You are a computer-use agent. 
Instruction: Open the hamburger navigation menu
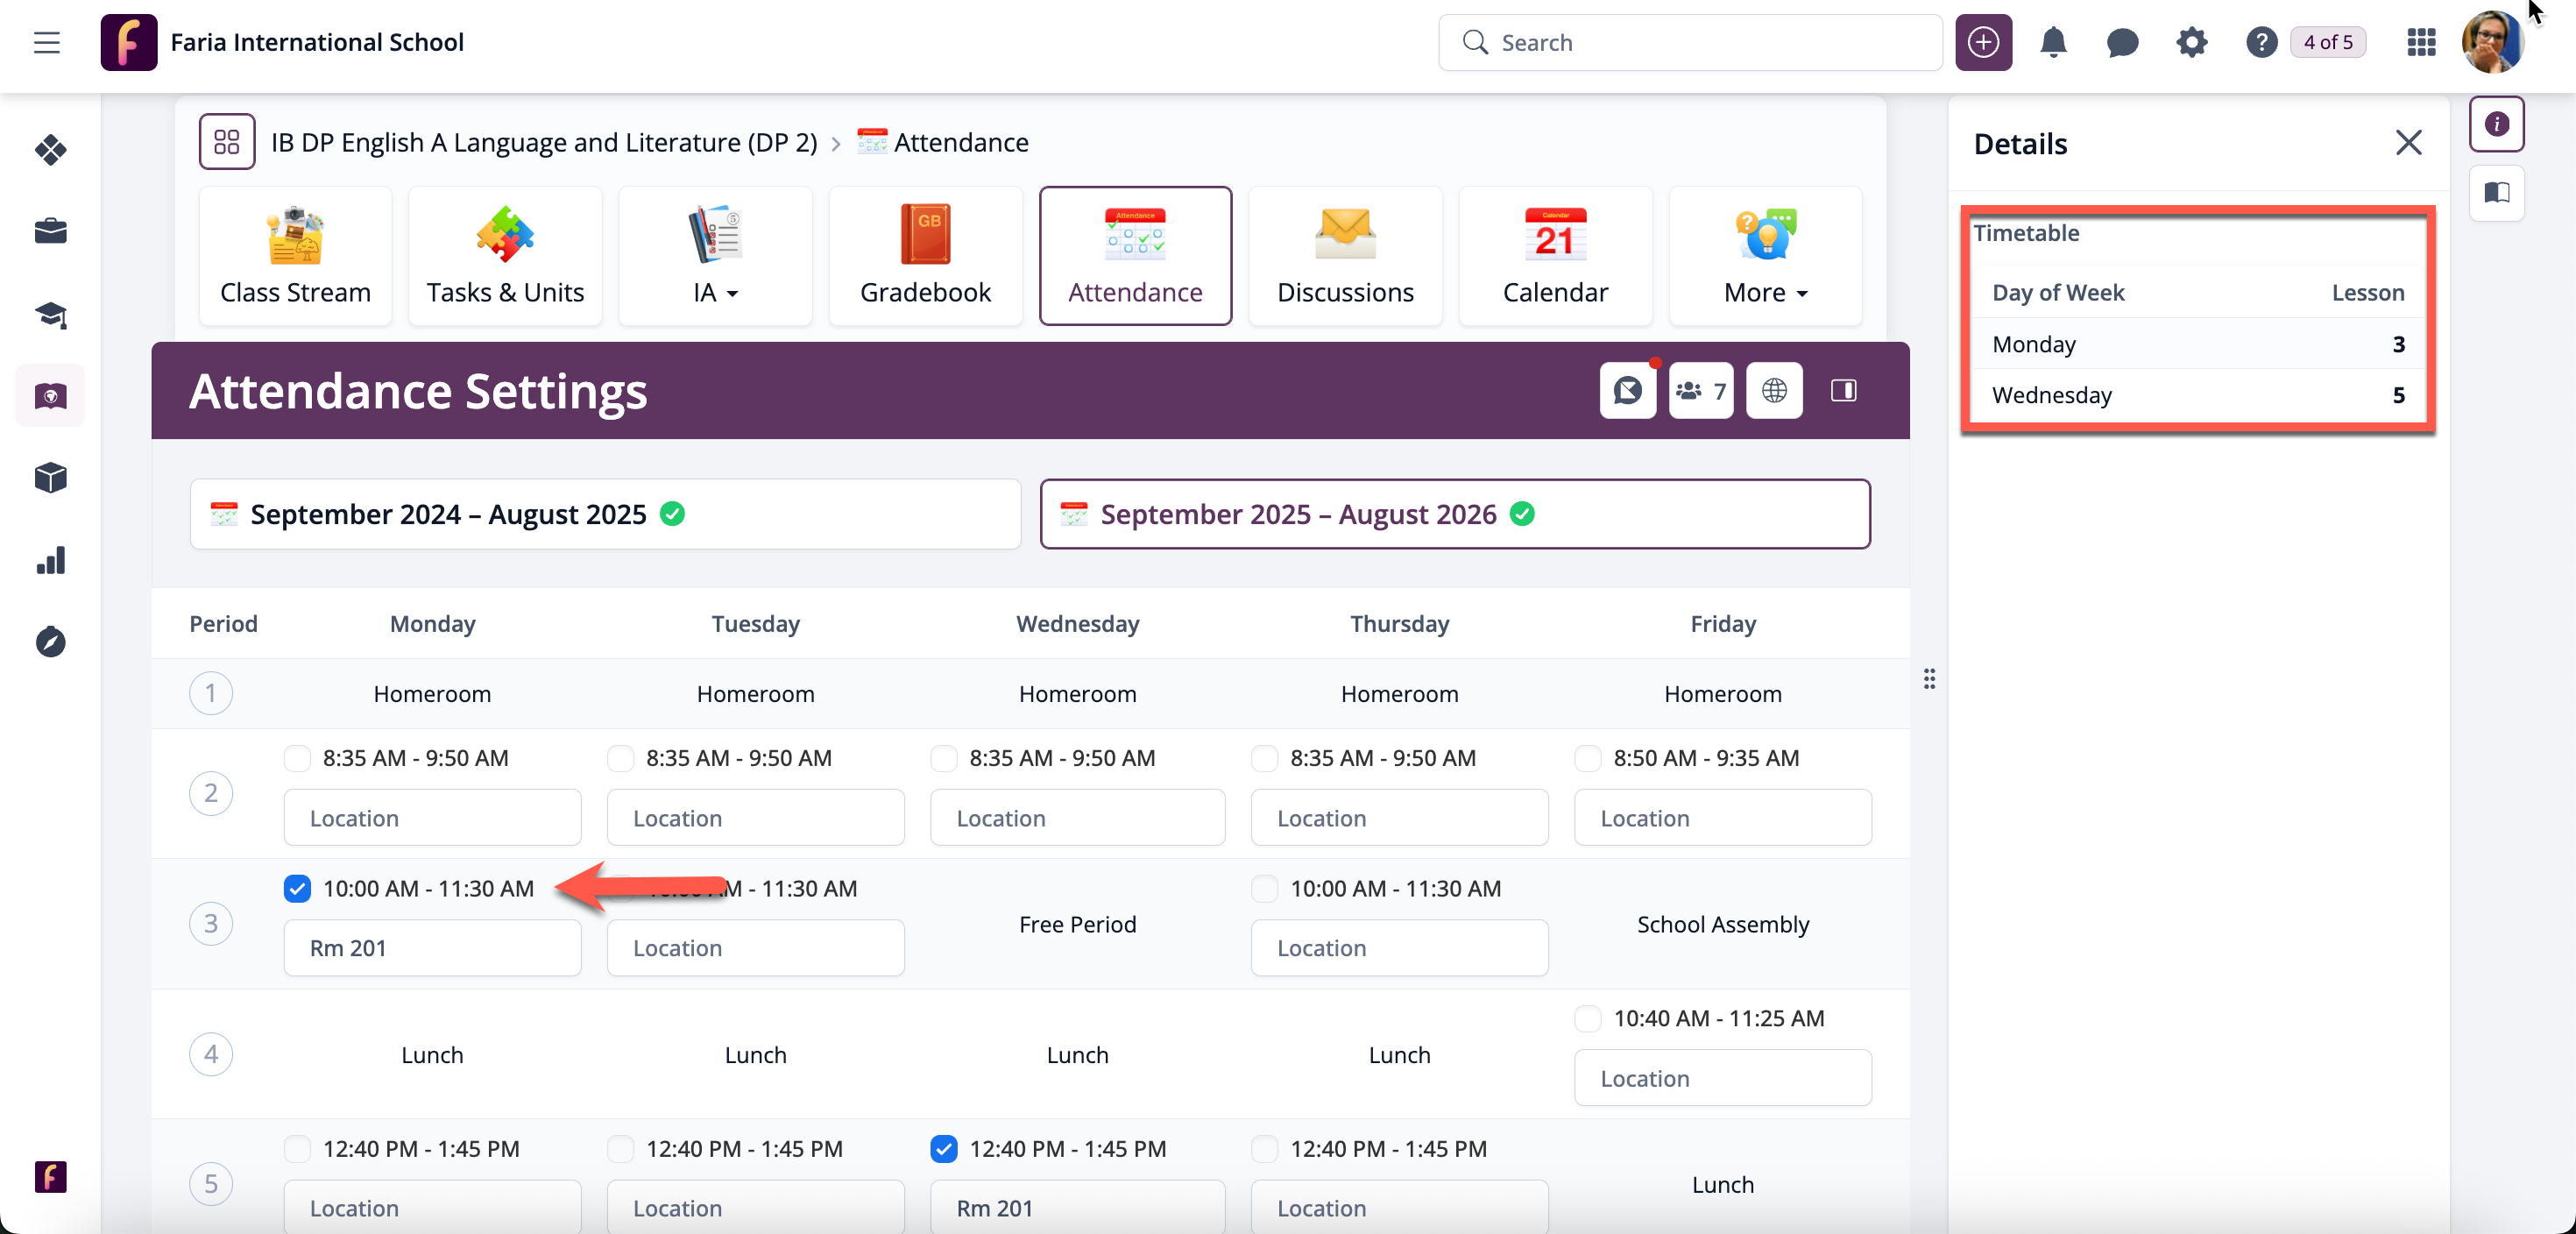tap(47, 42)
